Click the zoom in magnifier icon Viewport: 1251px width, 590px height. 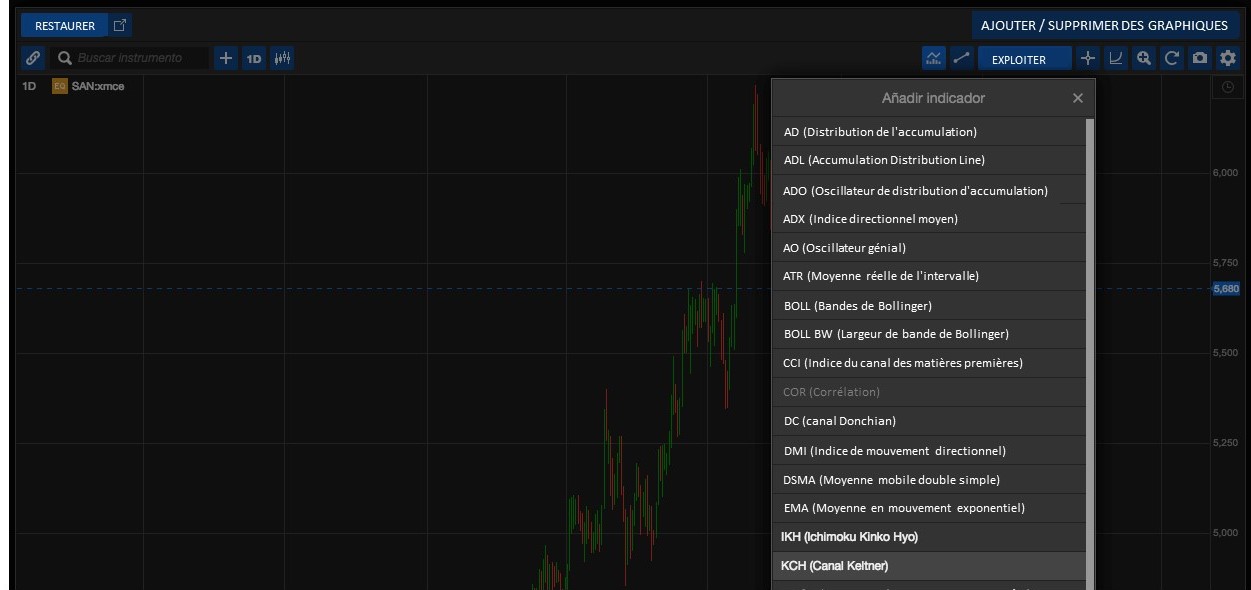[1144, 58]
